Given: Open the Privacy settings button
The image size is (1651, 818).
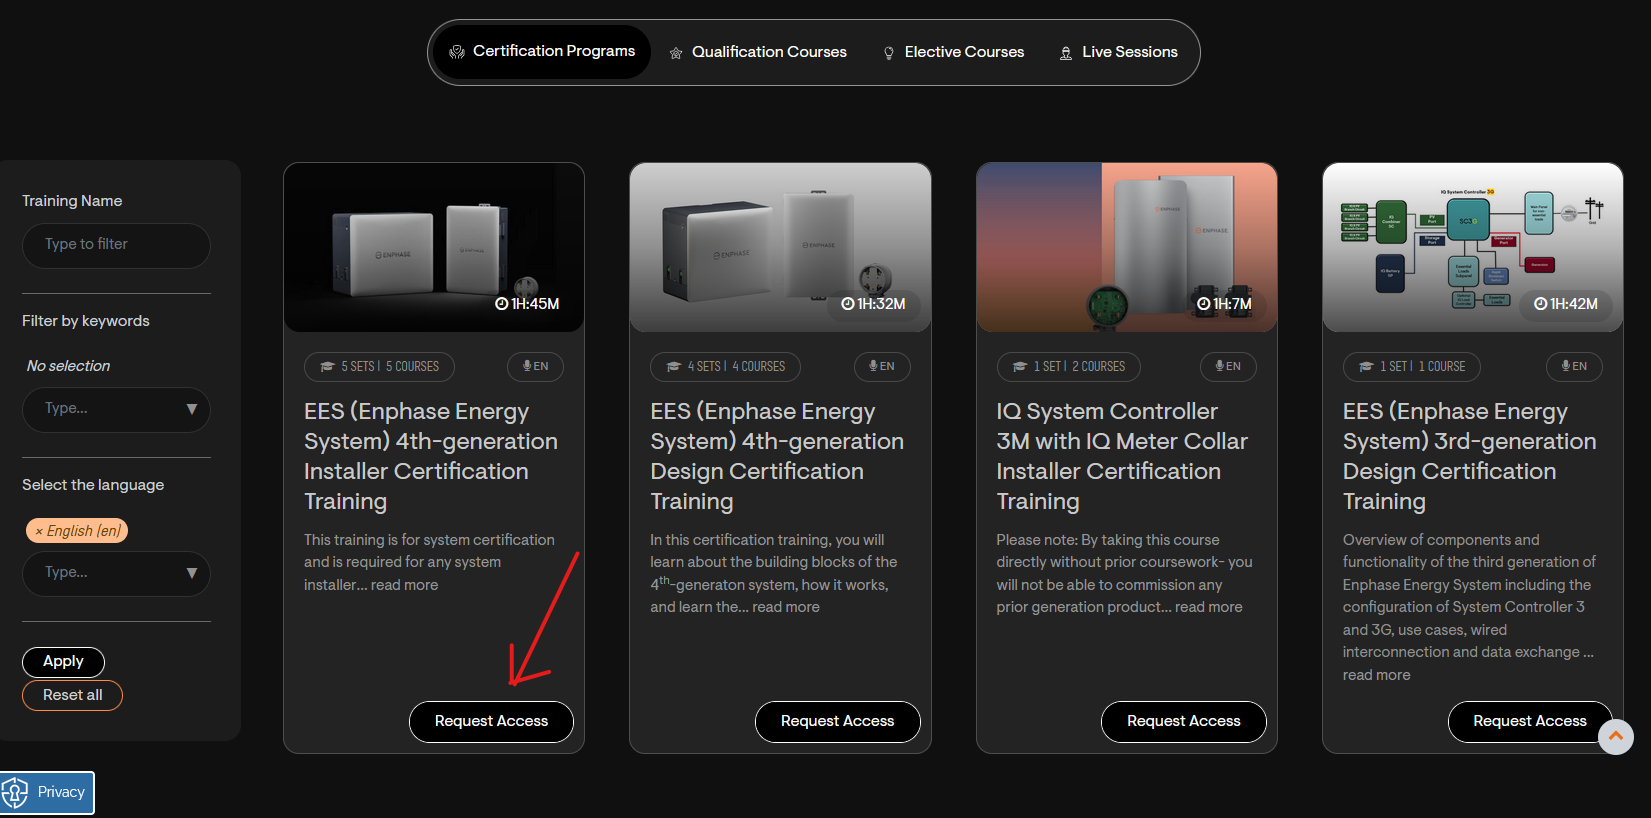Looking at the screenshot, I should pos(47,793).
